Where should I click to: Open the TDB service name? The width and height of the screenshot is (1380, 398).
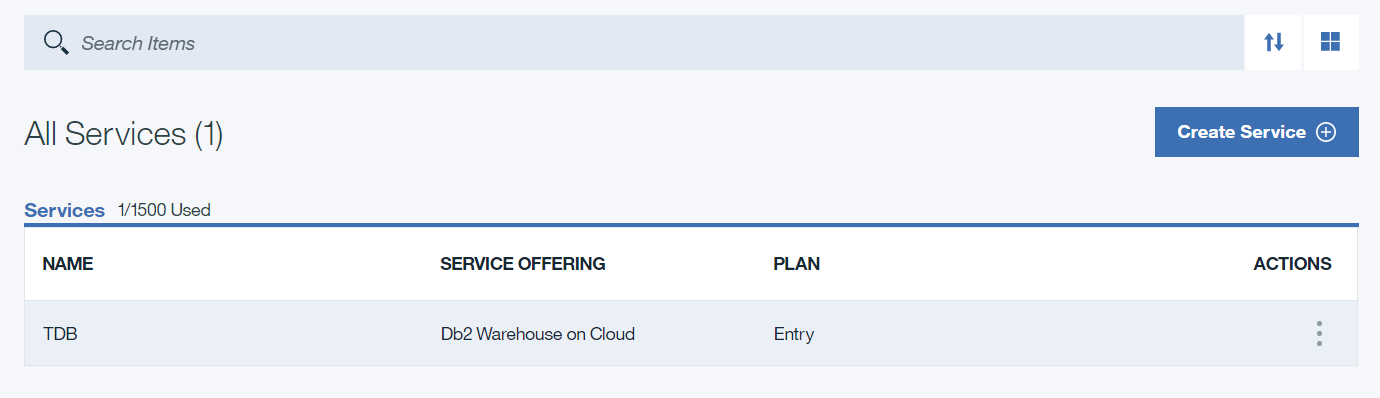60,334
